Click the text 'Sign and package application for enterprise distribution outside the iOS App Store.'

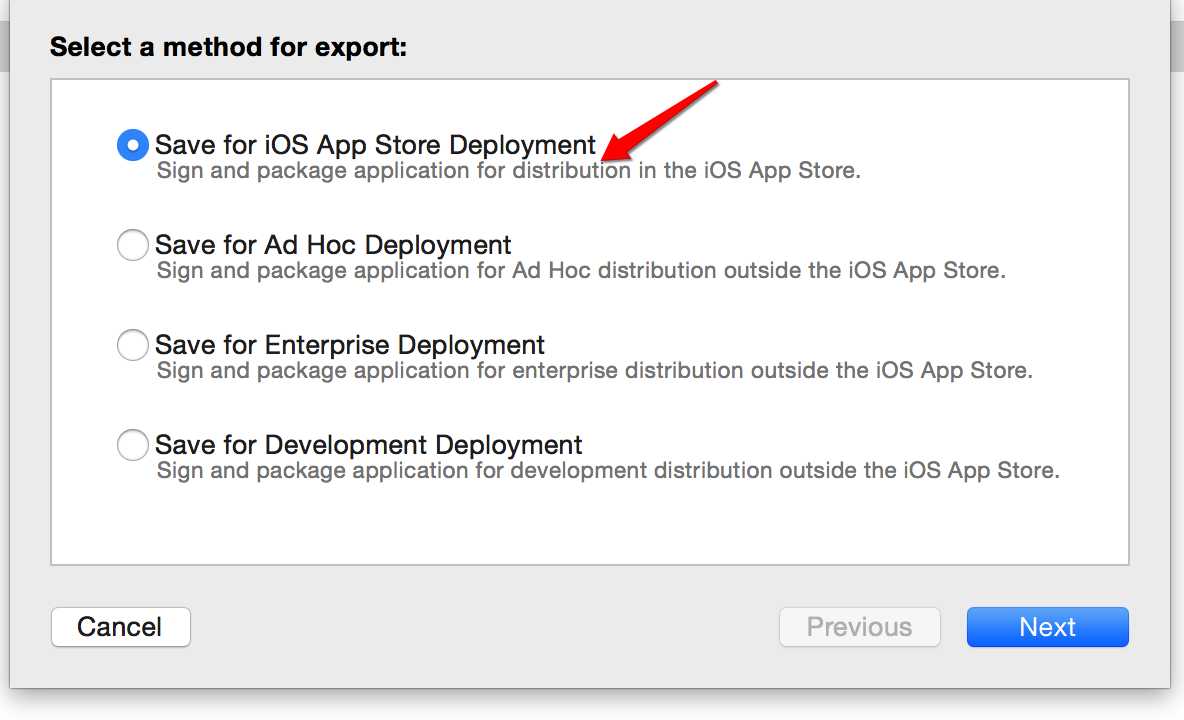pyautogui.click(x=594, y=371)
